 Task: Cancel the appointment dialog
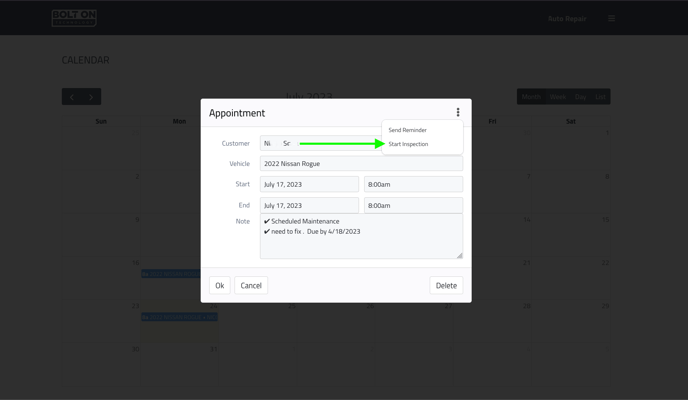[x=251, y=286]
